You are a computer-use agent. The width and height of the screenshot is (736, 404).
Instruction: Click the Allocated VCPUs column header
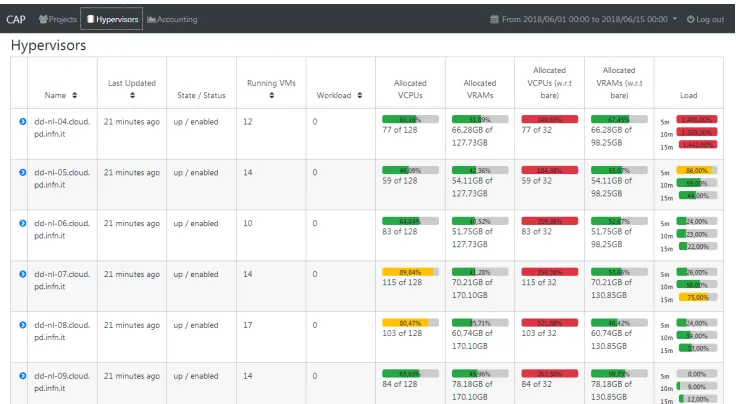tap(410, 89)
